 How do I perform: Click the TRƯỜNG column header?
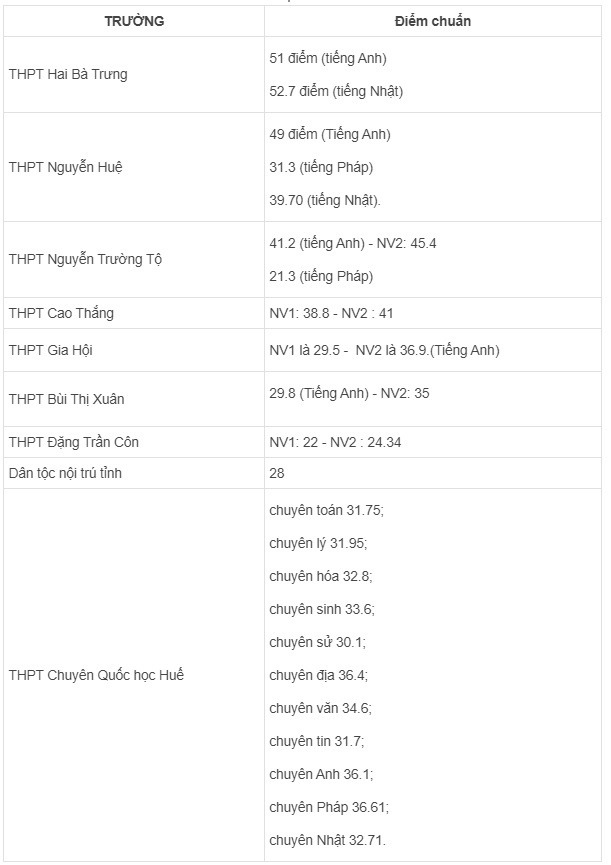click(133, 21)
